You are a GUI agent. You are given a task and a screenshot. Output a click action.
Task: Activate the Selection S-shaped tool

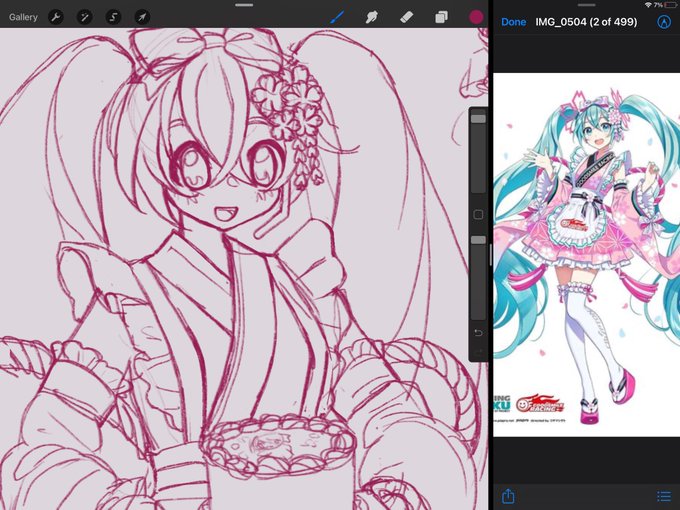[114, 17]
